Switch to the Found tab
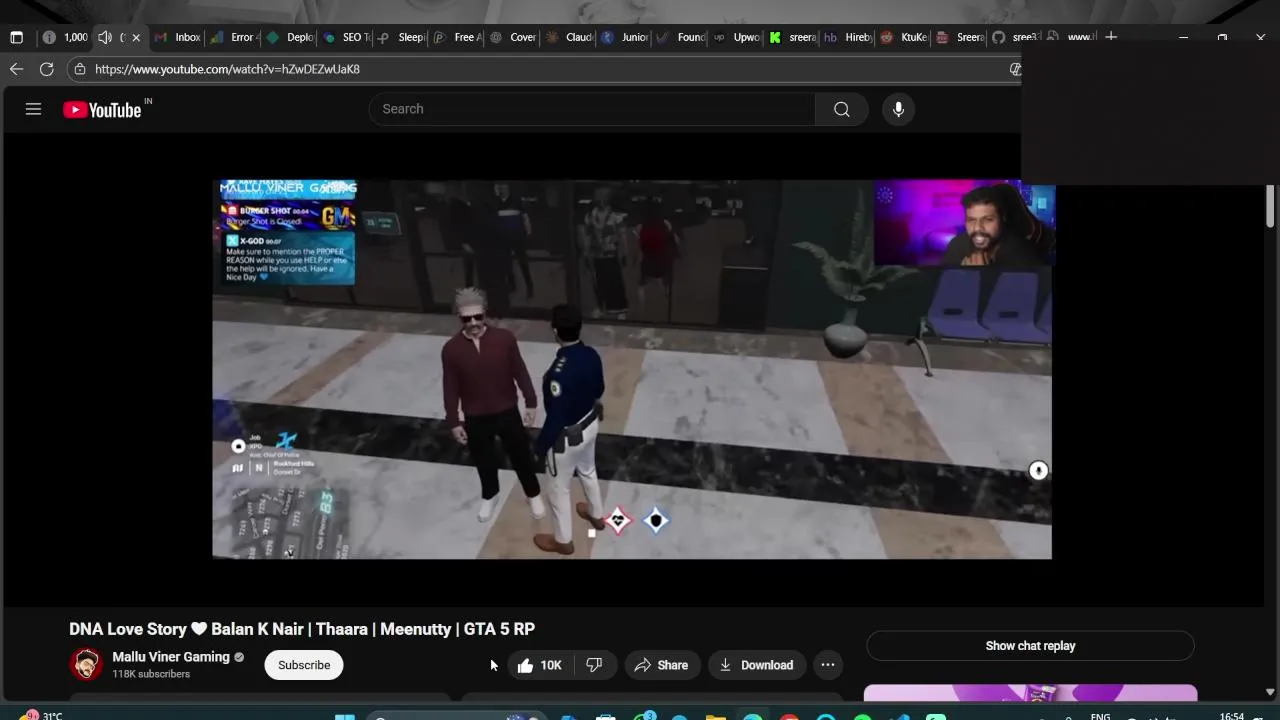The image size is (1280, 720). pyautogui.click(x=681, y=37)
